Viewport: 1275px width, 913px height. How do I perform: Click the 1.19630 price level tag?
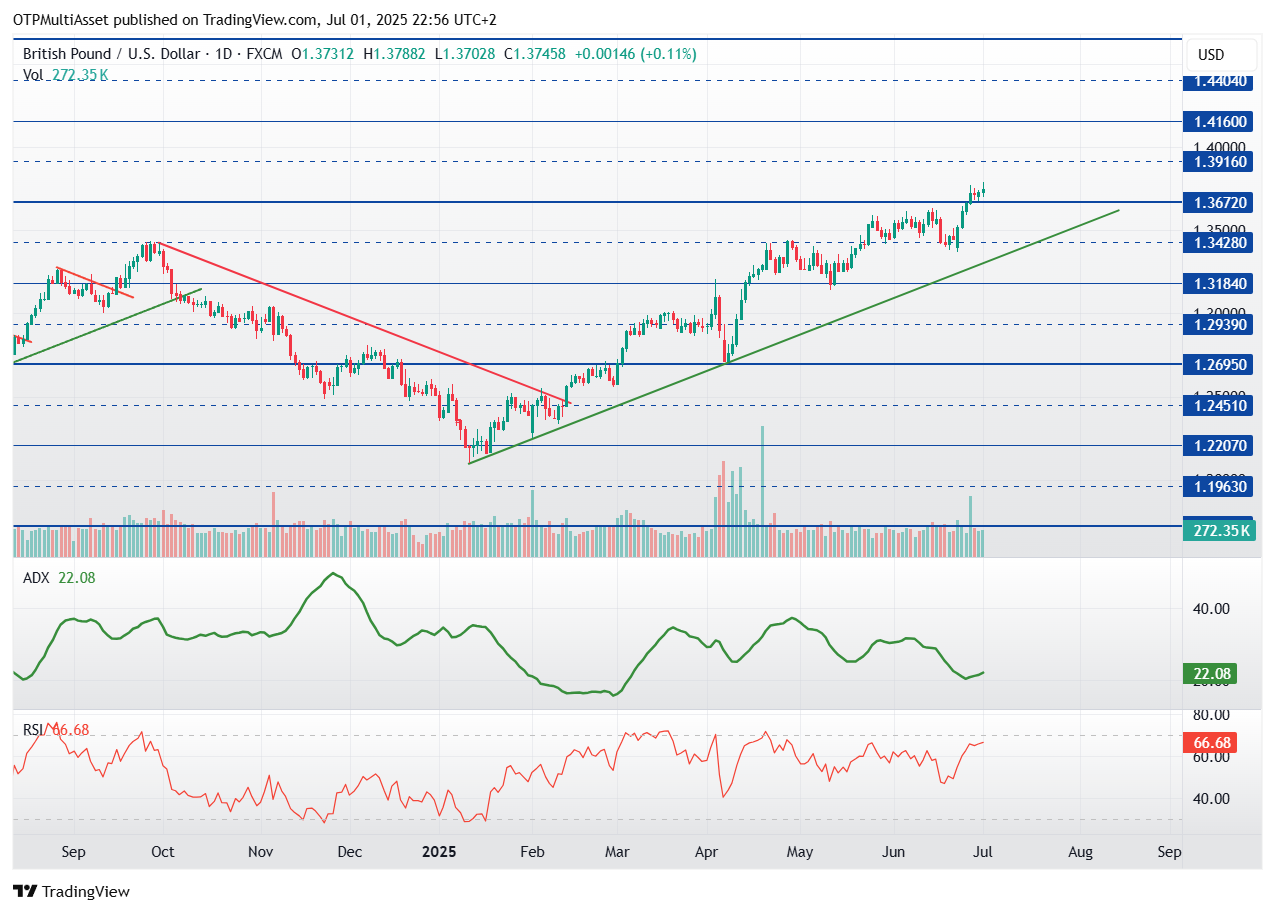tap(1219, 486)
